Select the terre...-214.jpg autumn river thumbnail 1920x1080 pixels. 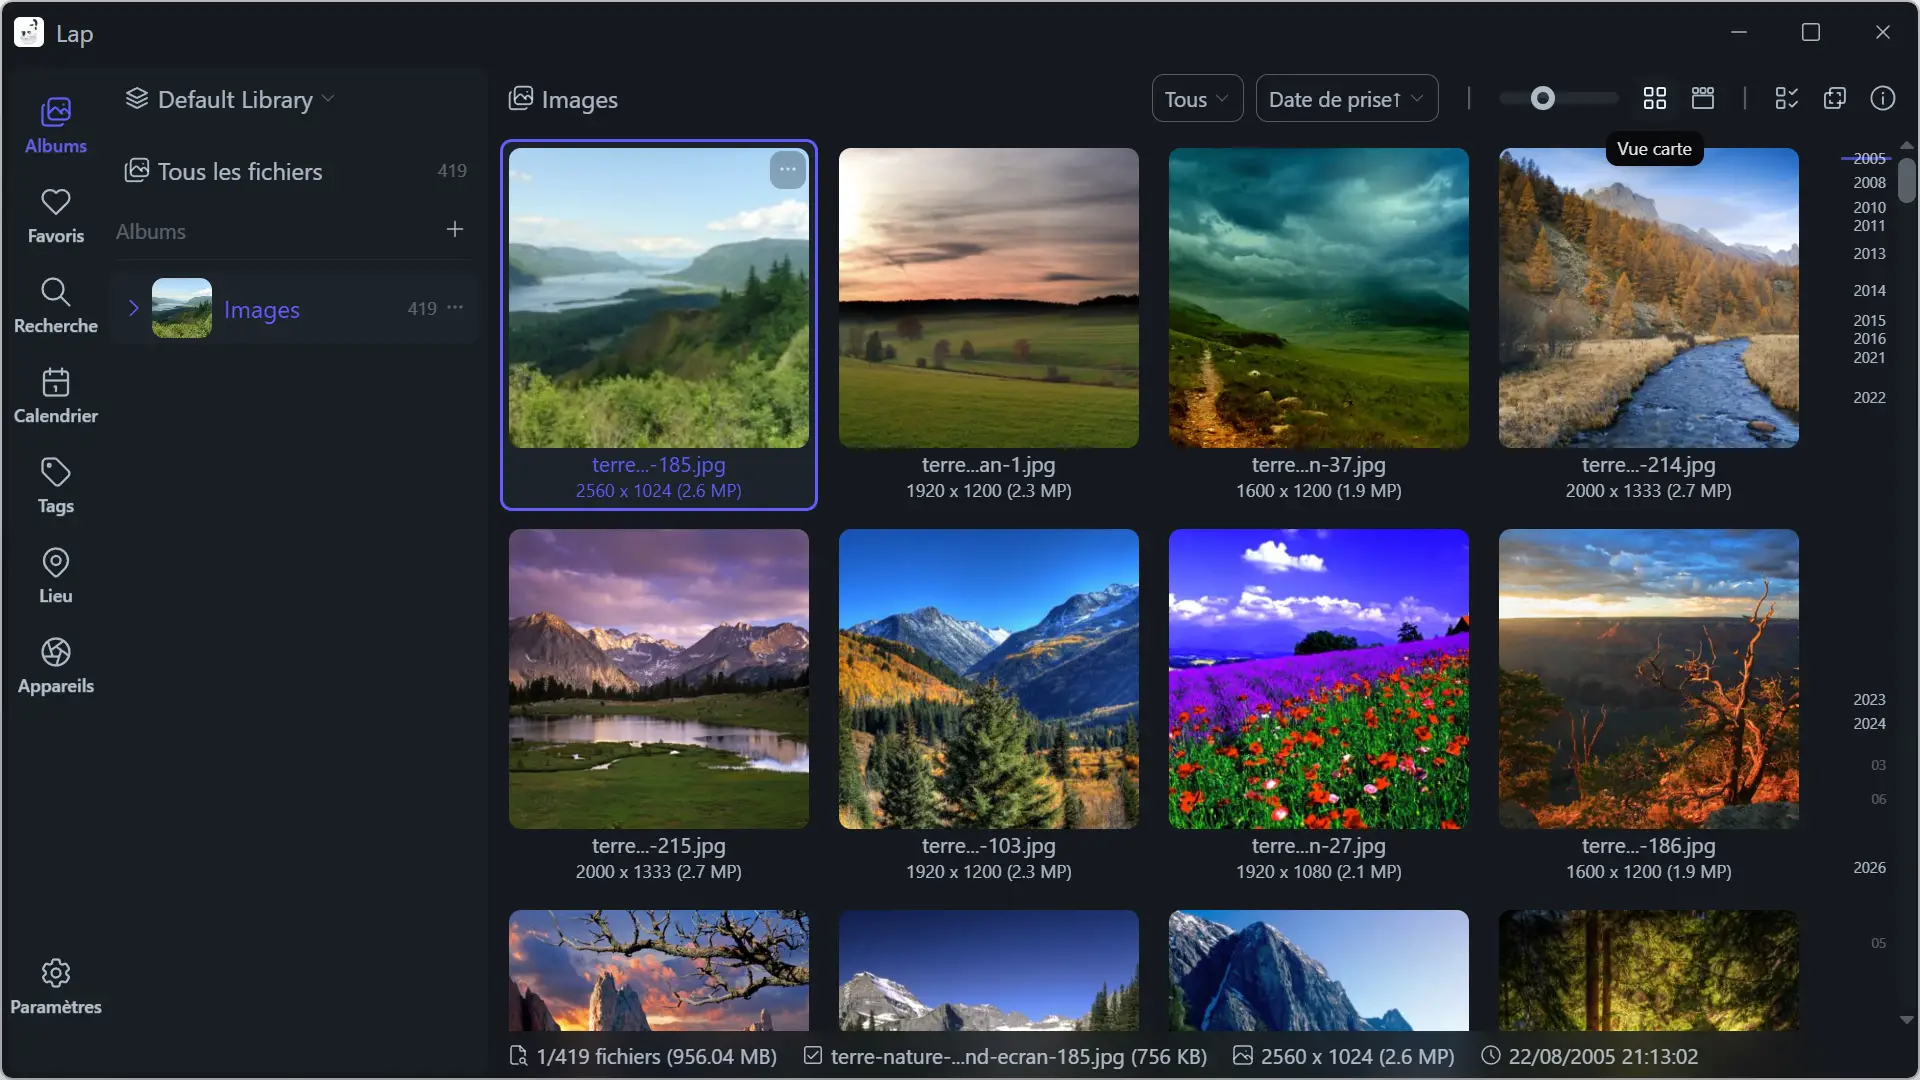click(1649, 298)
